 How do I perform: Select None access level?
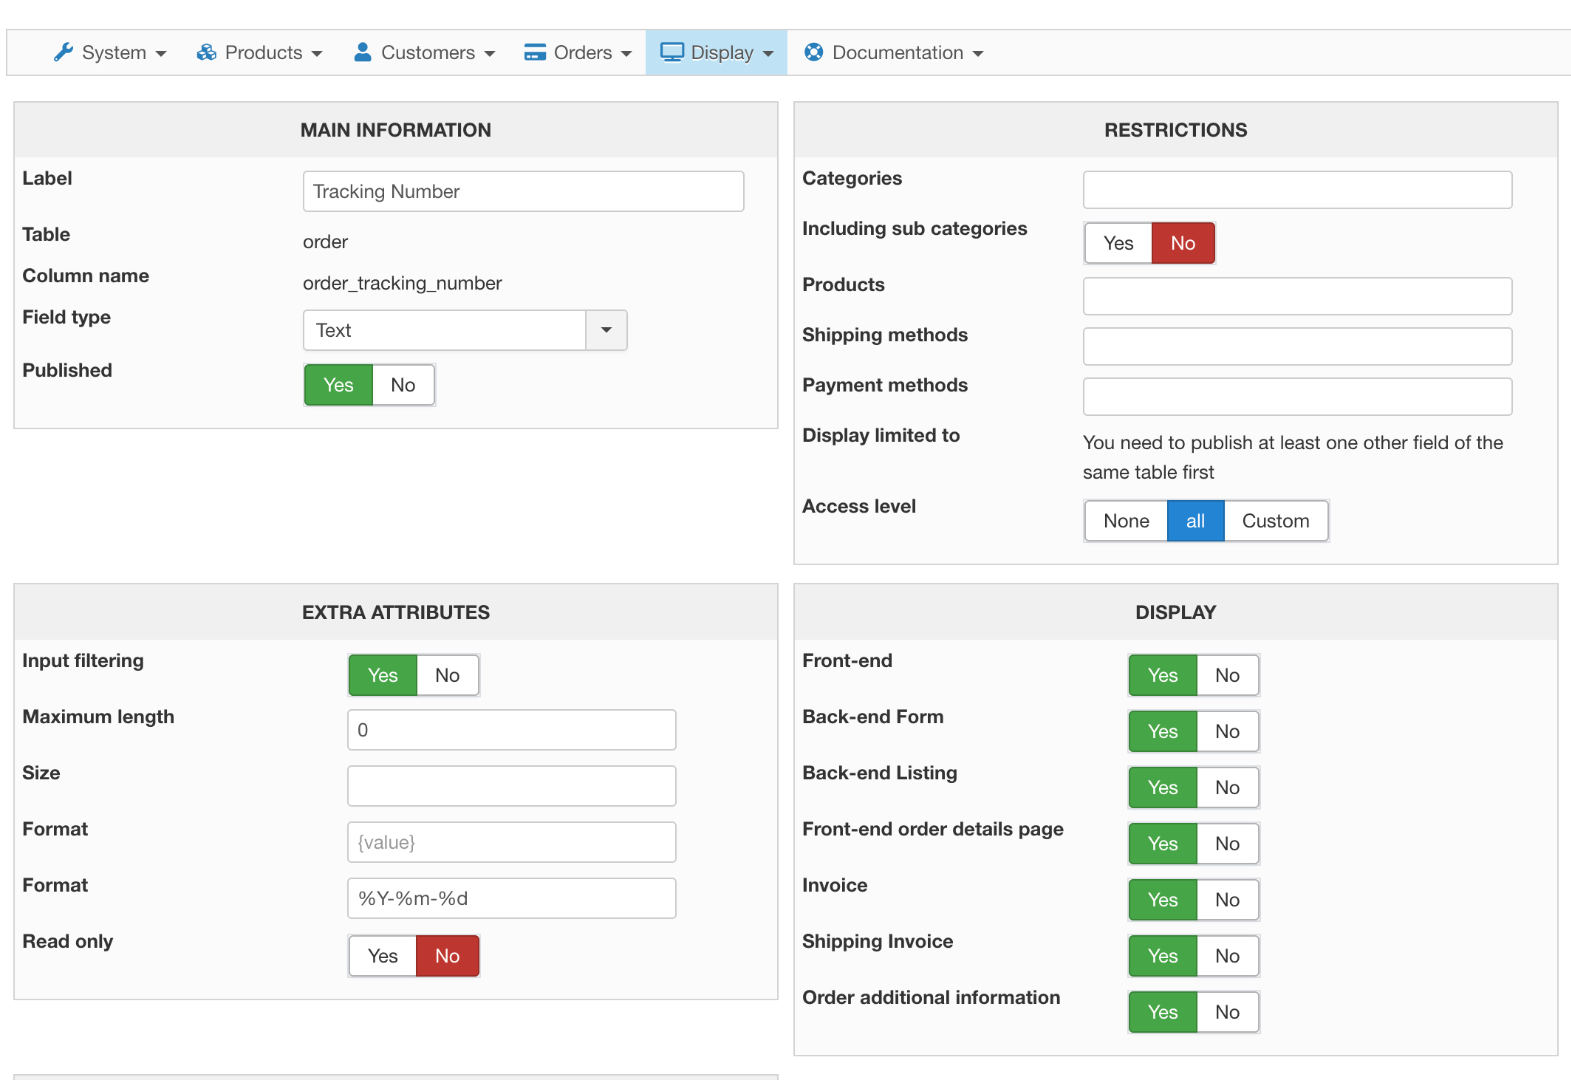(1126, 521)
